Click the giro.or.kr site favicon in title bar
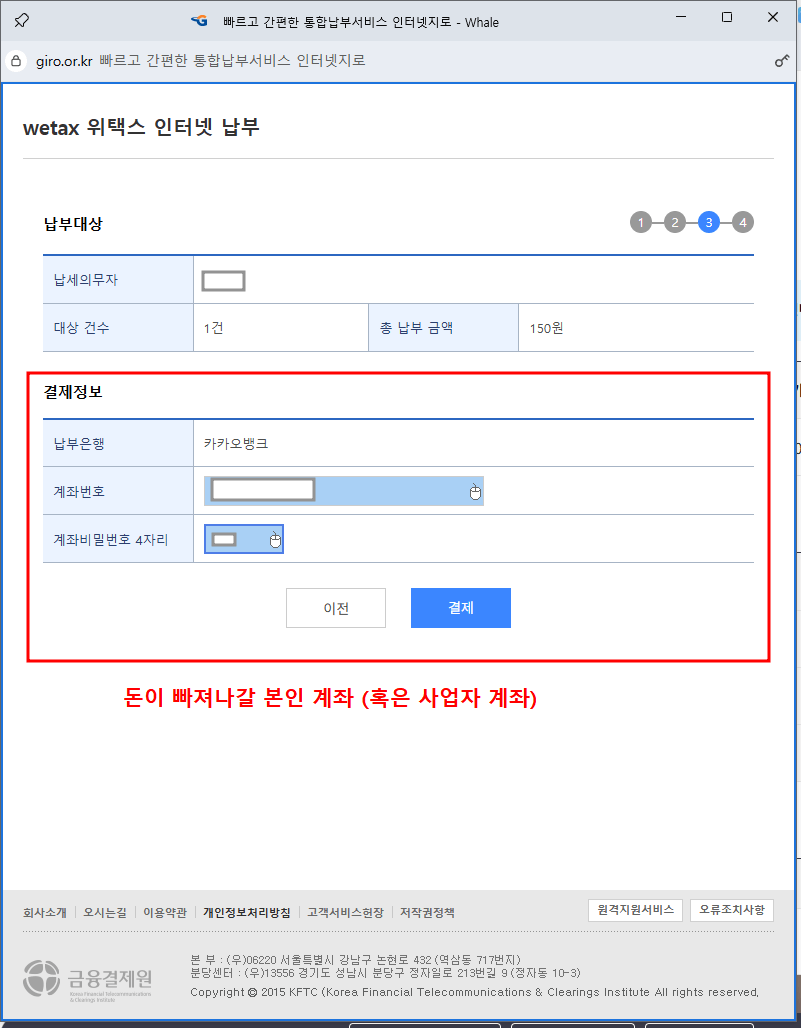This screenshot has width=801, height=1028. pos(197,21)
